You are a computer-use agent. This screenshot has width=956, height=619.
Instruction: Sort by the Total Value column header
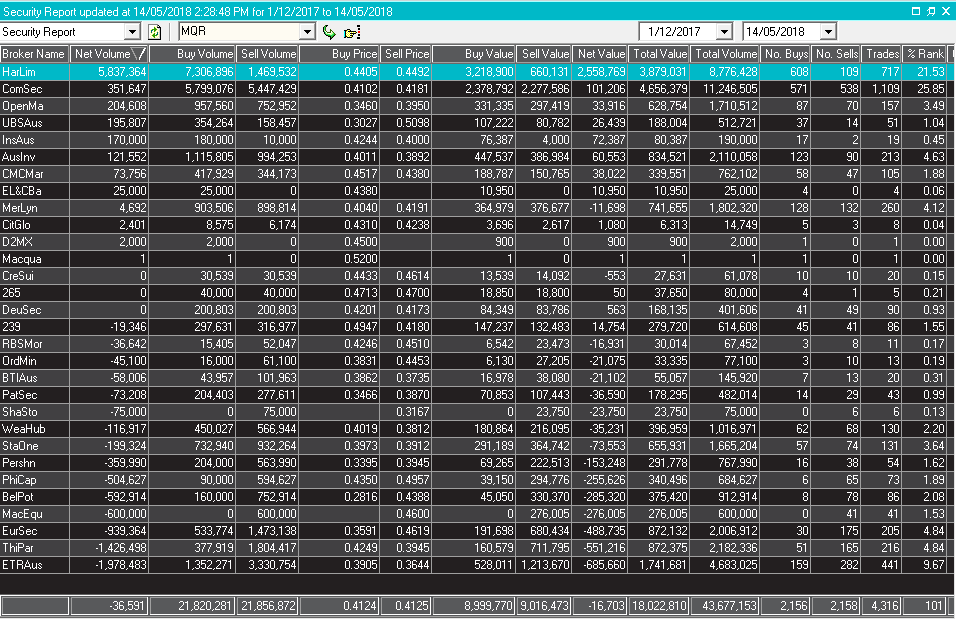pyautogui.click(x=659, y=54)
